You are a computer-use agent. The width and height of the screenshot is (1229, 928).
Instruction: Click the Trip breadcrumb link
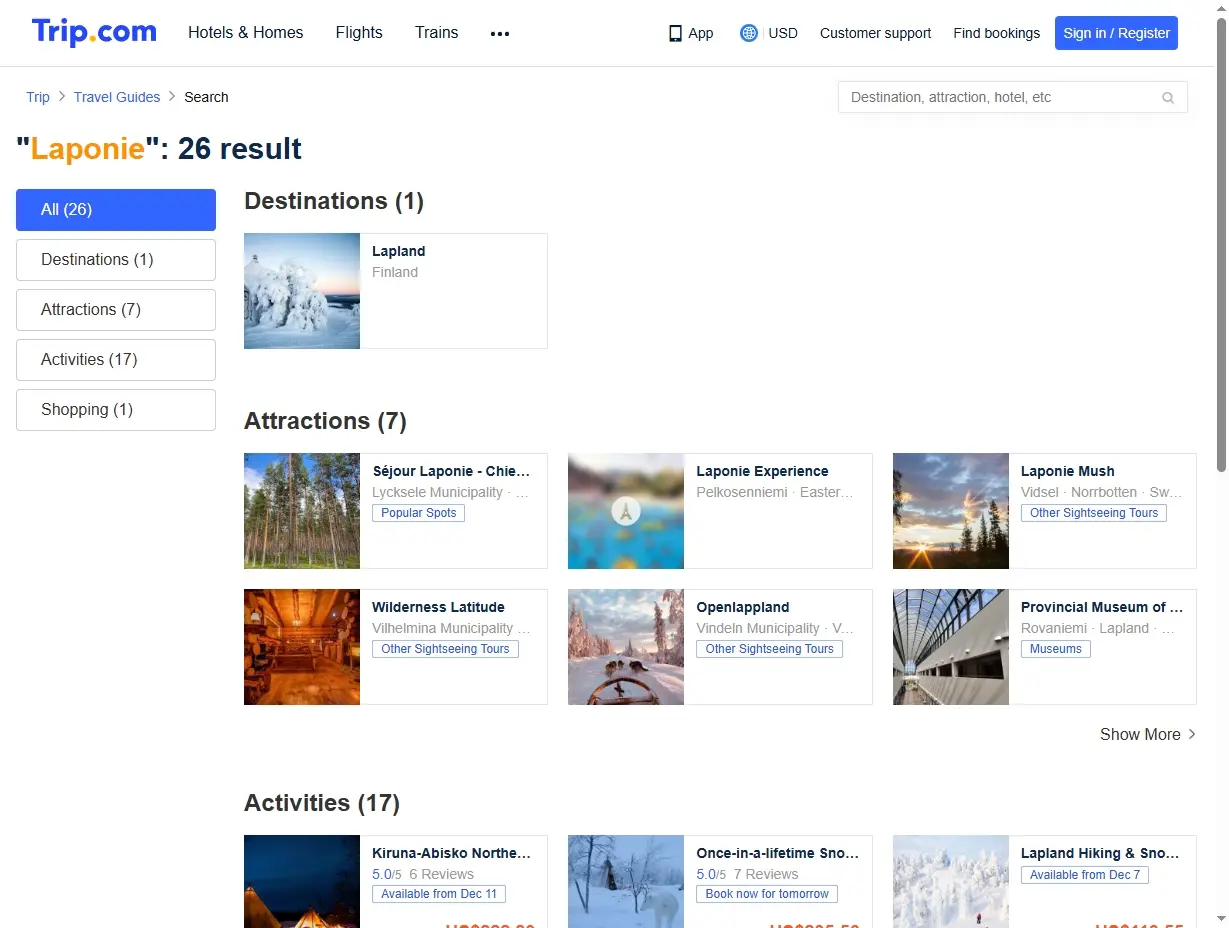pos(38,97)
